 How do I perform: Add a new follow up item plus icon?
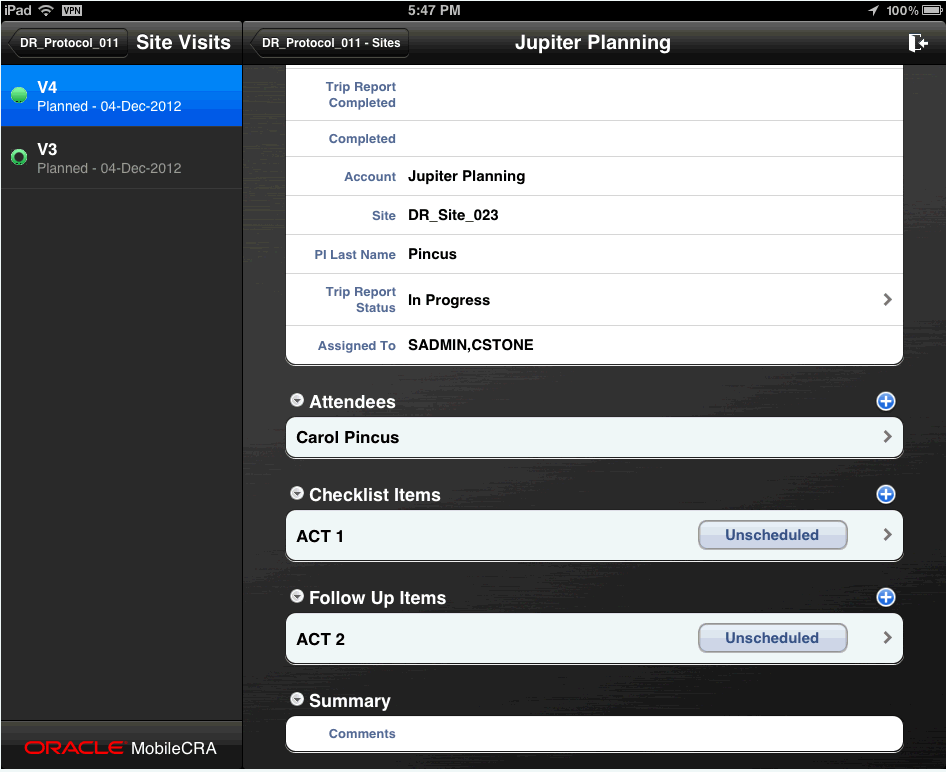885,597
